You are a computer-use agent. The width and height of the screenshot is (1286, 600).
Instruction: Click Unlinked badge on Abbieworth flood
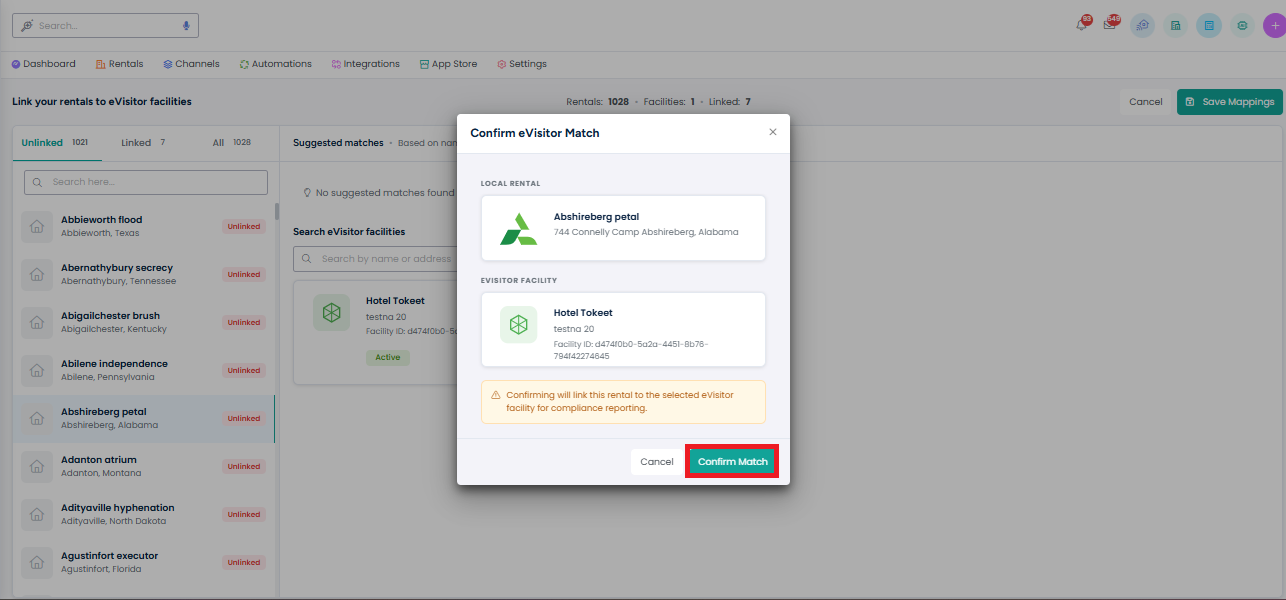point(243,226)
